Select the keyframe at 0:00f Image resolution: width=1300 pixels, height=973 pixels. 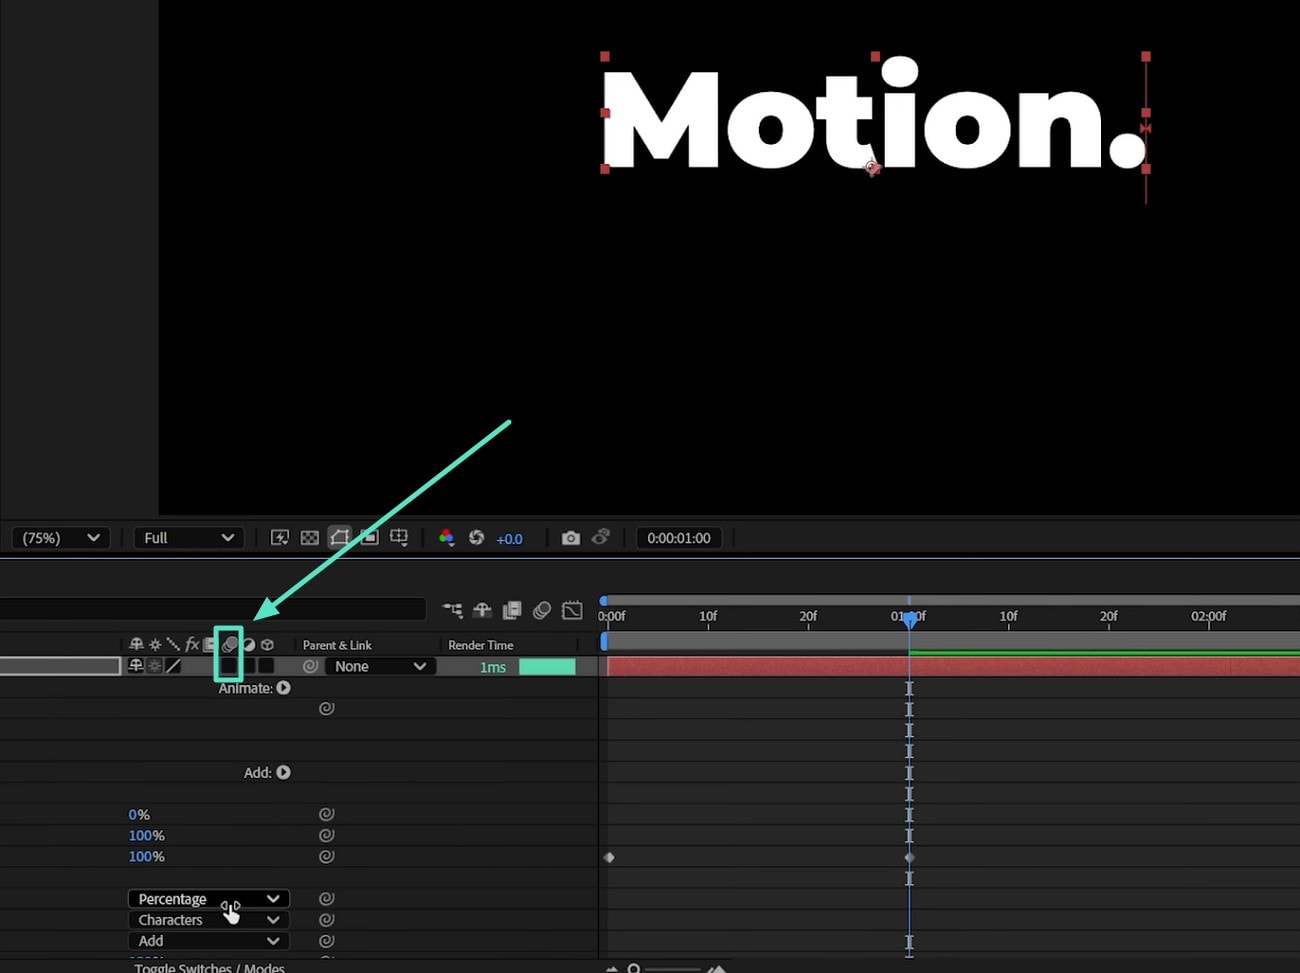tap(609, 857)
